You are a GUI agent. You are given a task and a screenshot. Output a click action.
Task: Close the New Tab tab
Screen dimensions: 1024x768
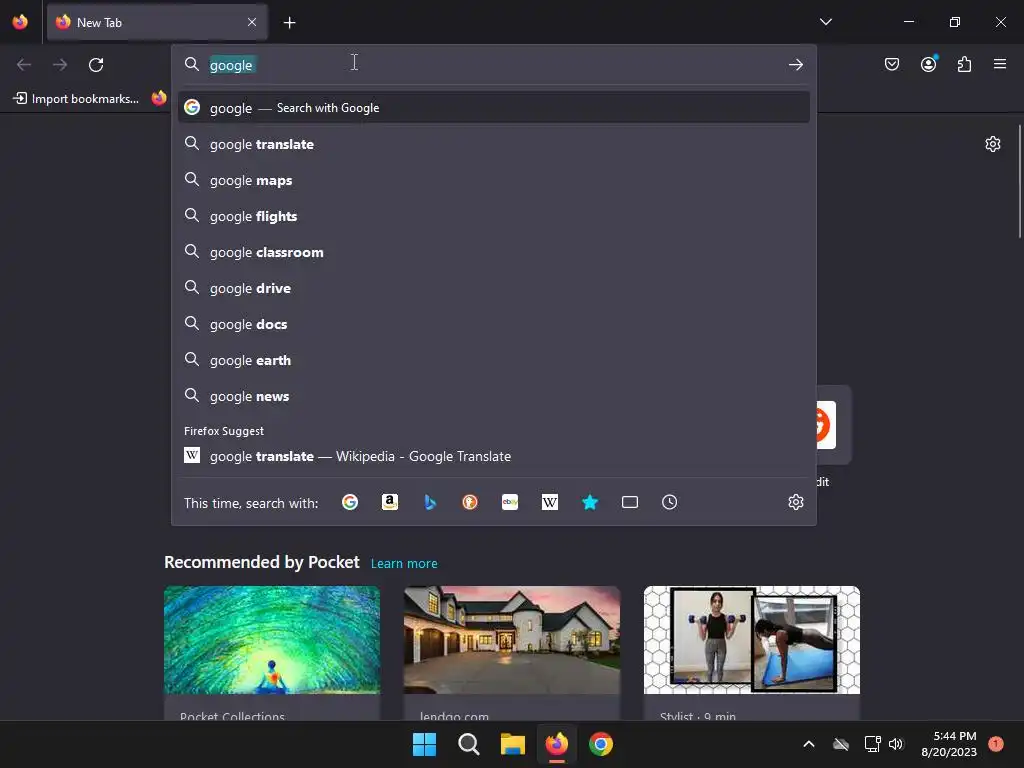pos(252,22)
